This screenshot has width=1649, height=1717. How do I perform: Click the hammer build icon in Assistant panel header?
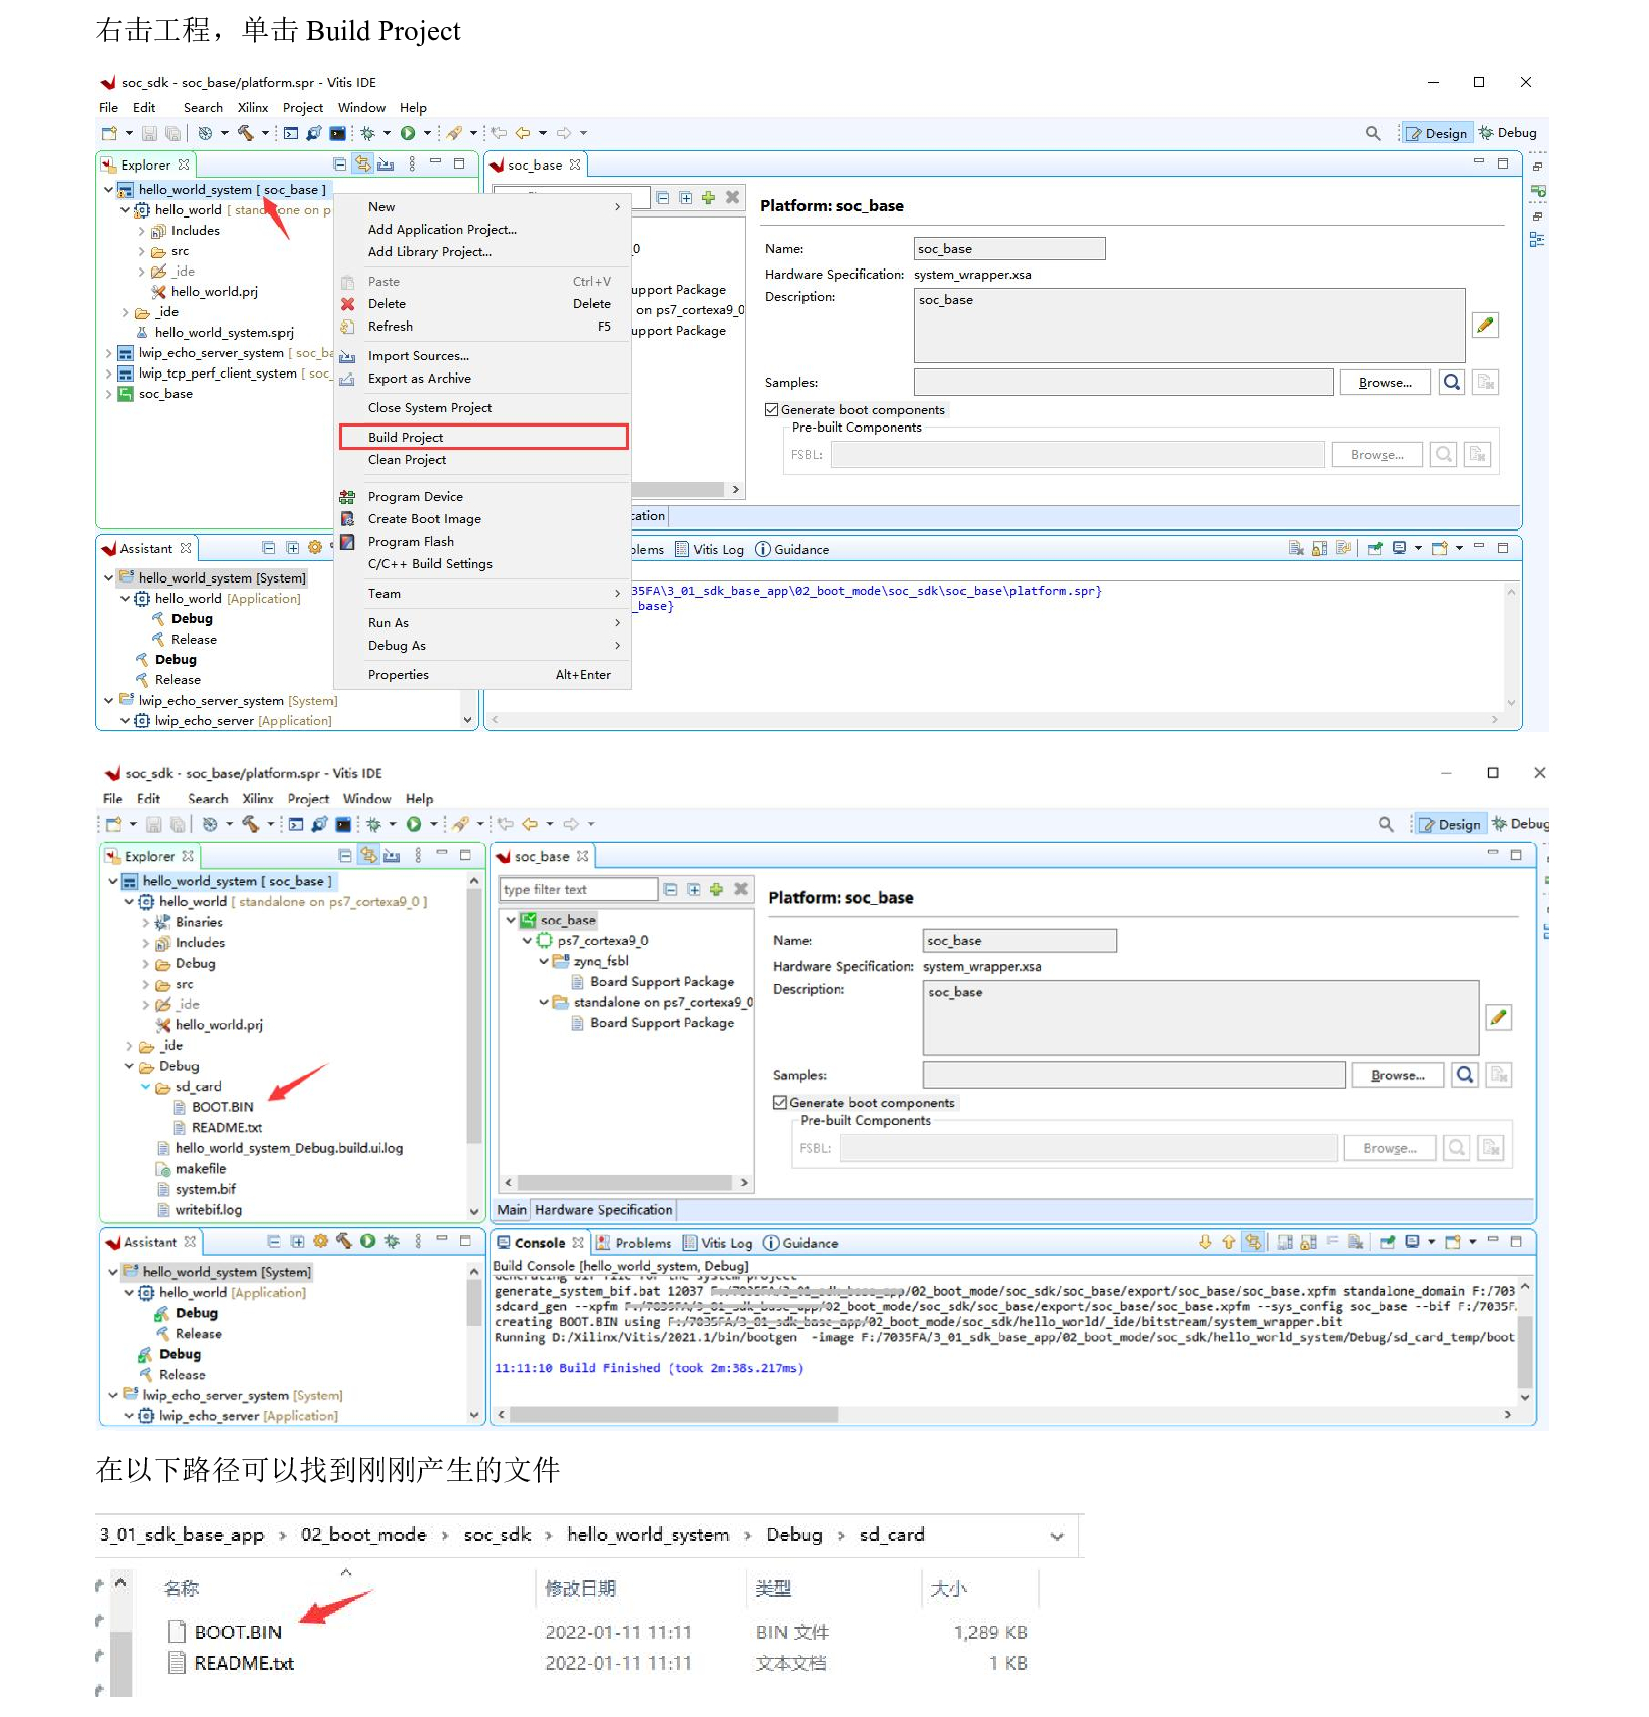344,1241
